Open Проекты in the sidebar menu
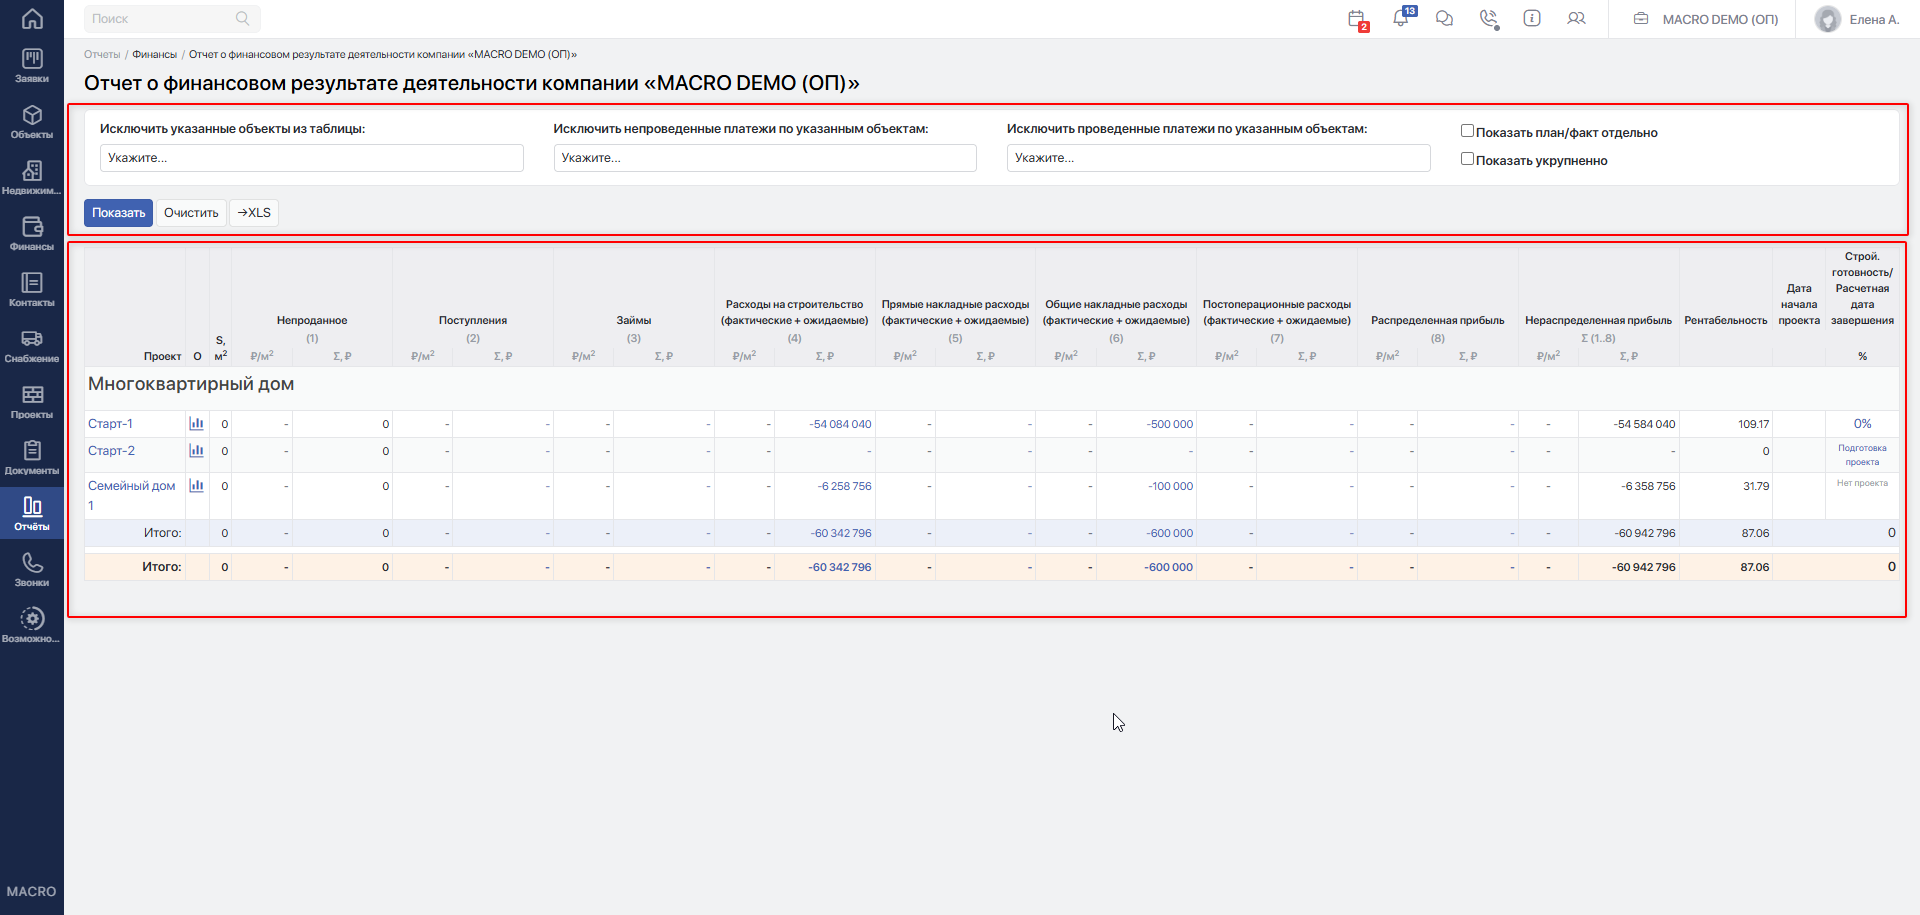The image size is (1920, 915). (32, 402)
